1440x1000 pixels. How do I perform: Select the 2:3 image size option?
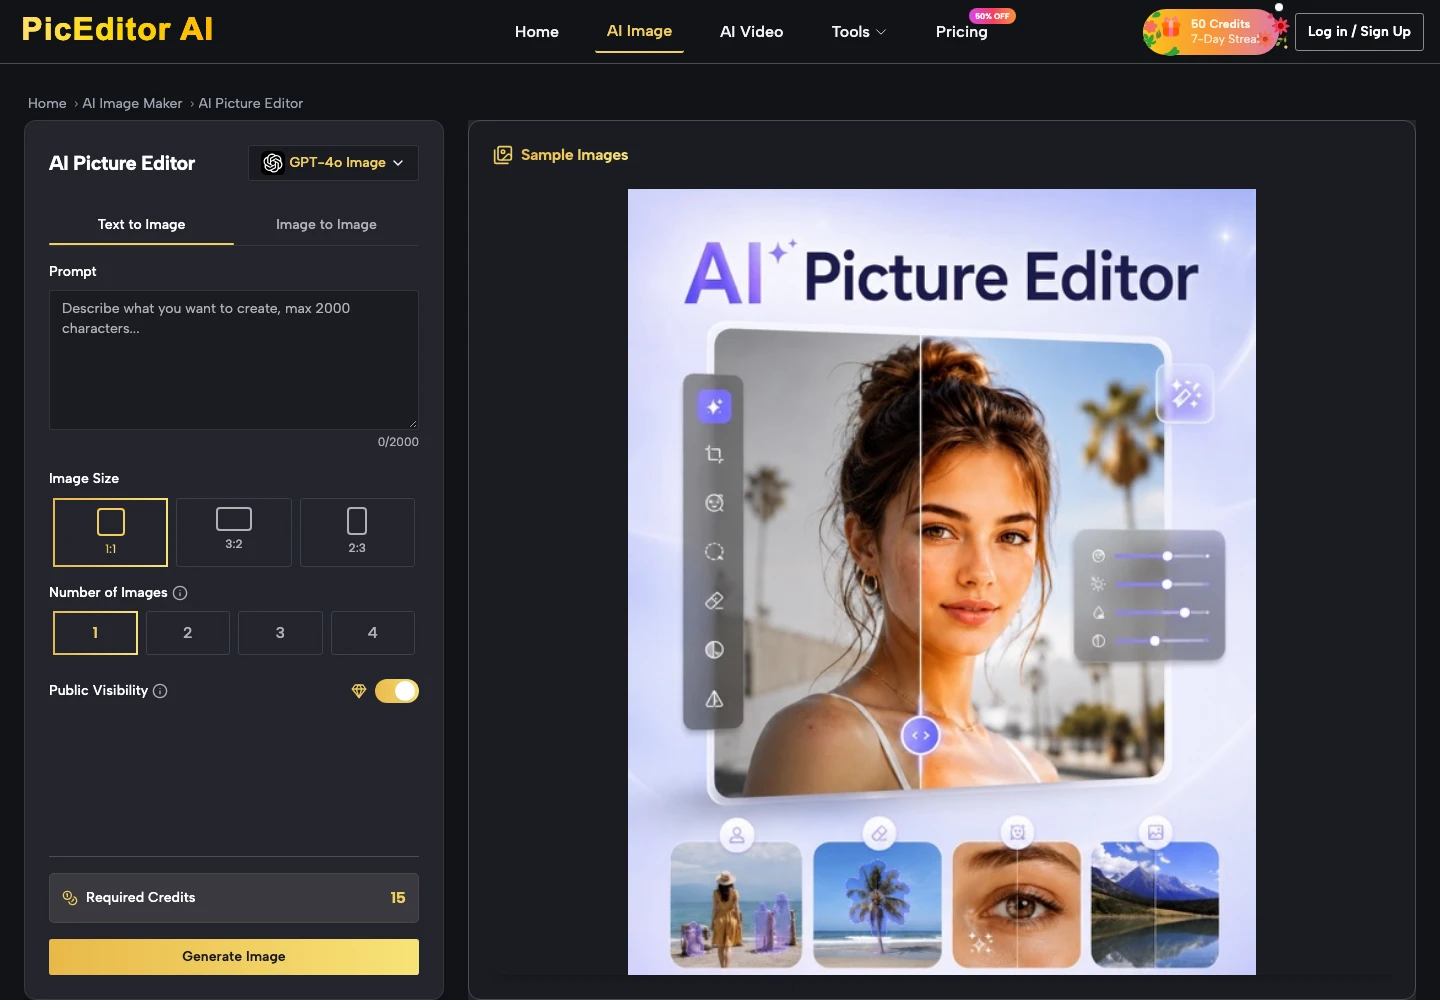(x=357, y=533)
